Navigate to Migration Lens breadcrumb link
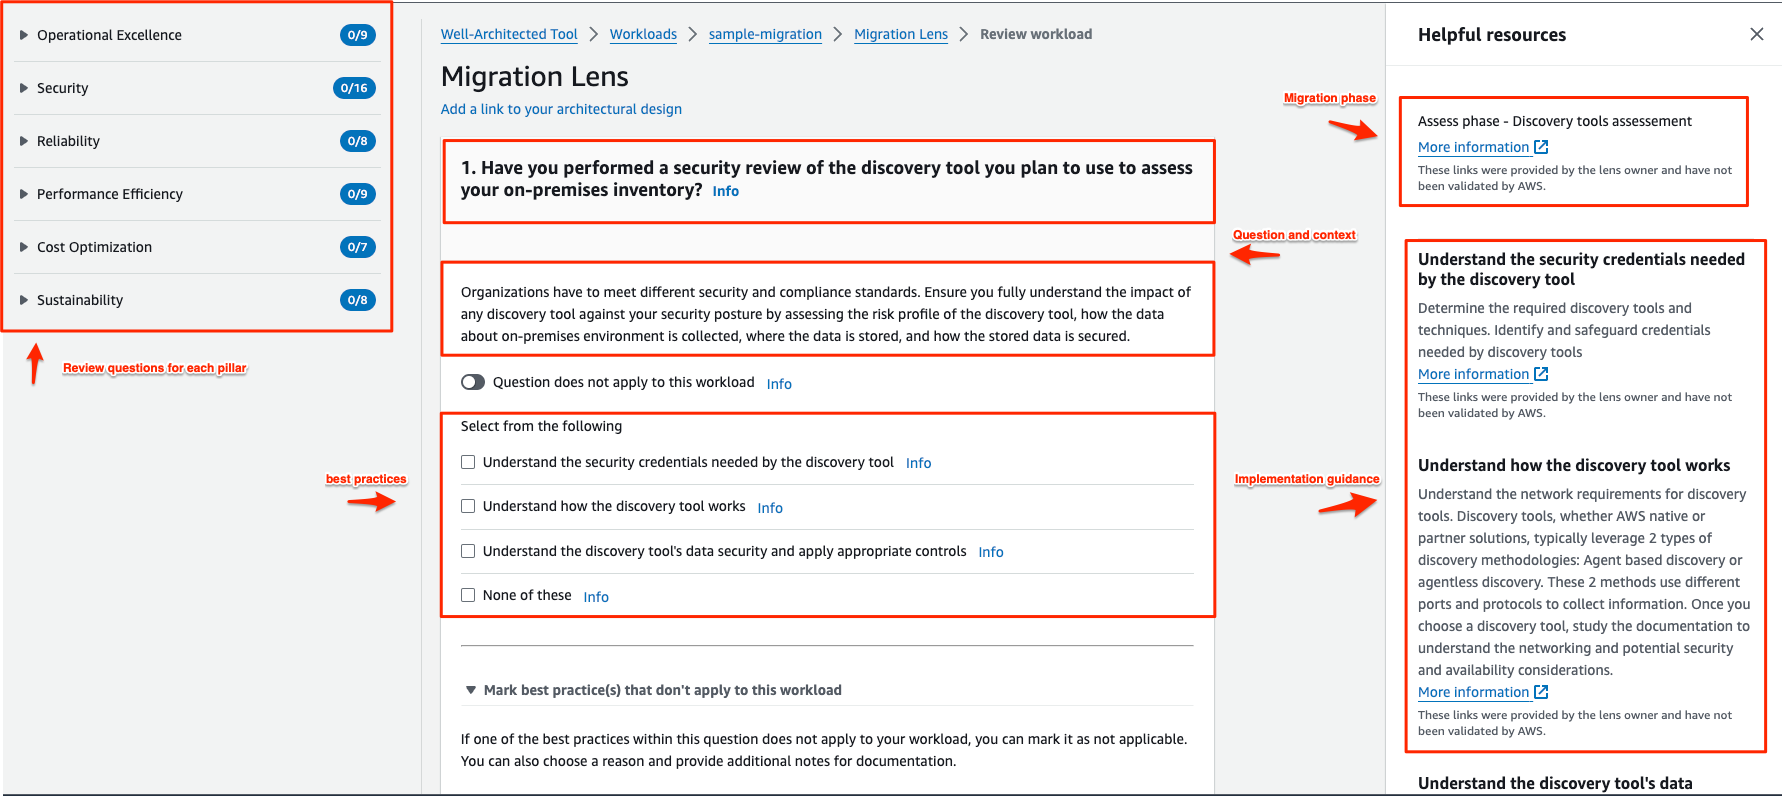Viewport: 1782px width, 796px height. coord(901,34)
